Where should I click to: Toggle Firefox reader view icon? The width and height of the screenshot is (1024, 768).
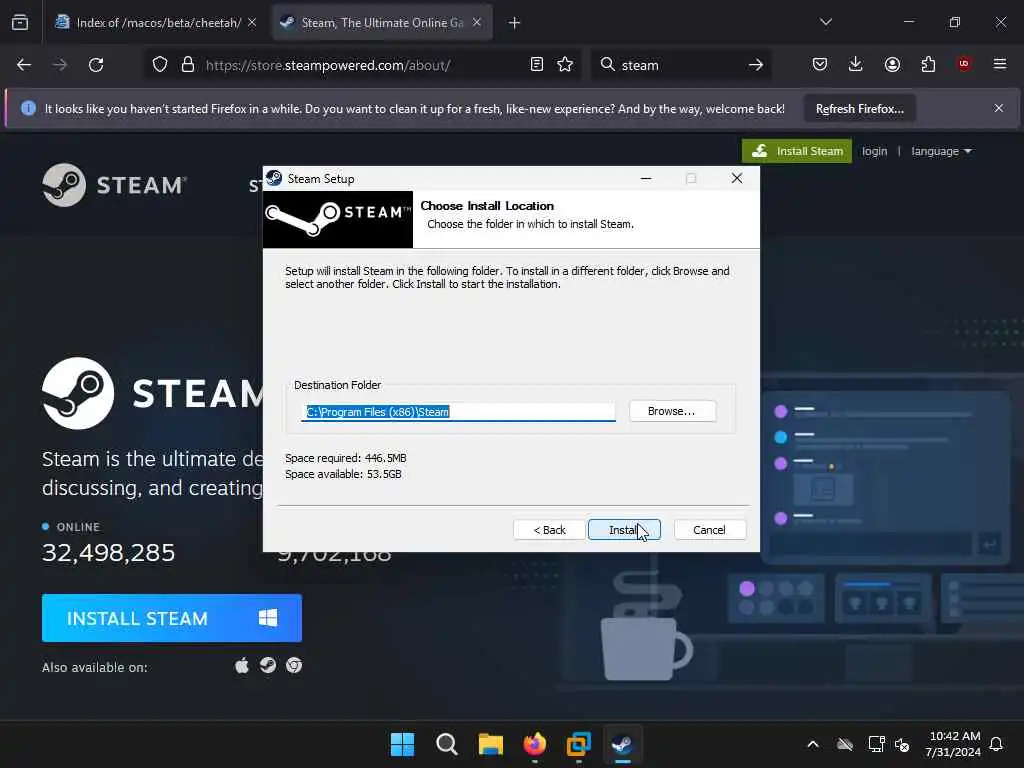pos(537,64)
